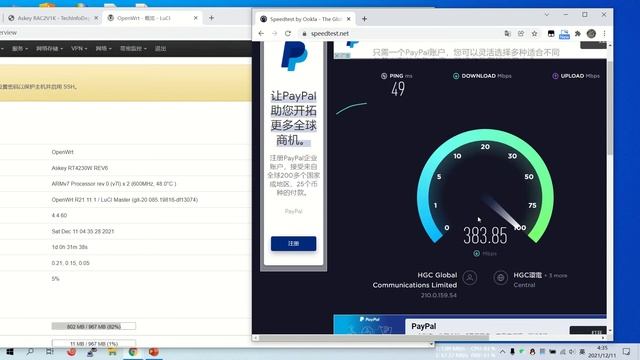Viewport: 640px width, 360px height.
Task: Expand the 服务 menu in OpenWrt navbar
Action: coord(20,49)
